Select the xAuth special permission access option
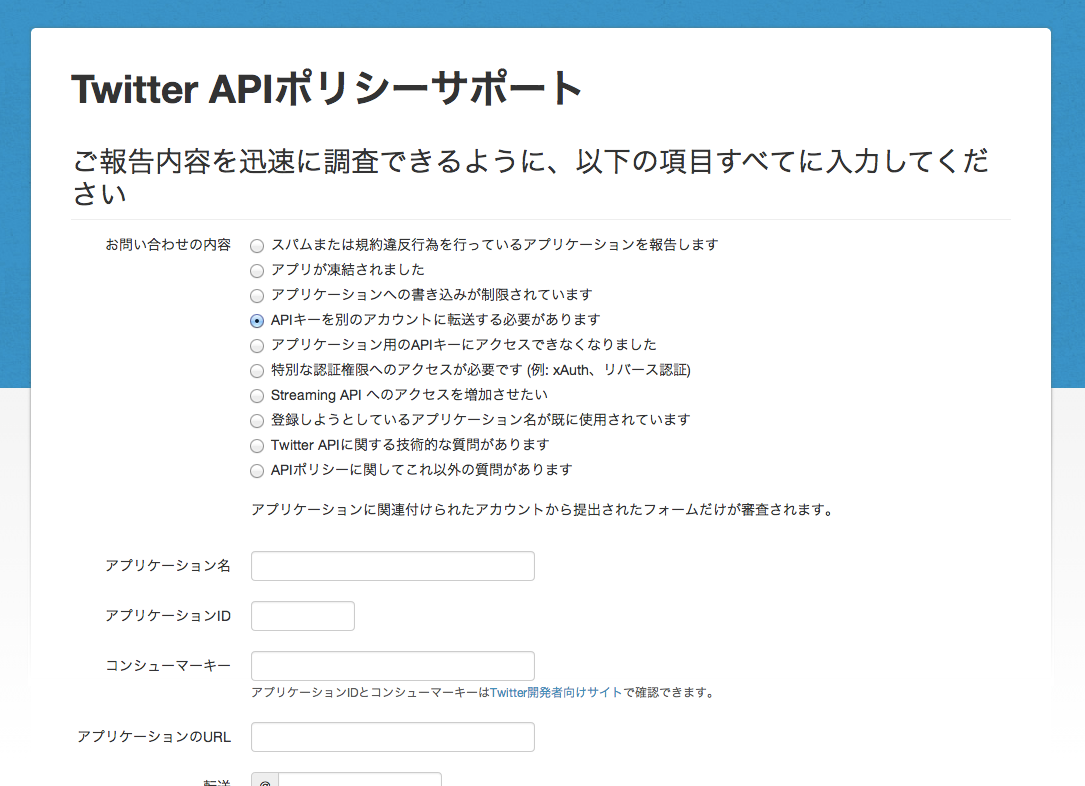The height and width of the screenshot is (786, 1085). tap(257, 371)
